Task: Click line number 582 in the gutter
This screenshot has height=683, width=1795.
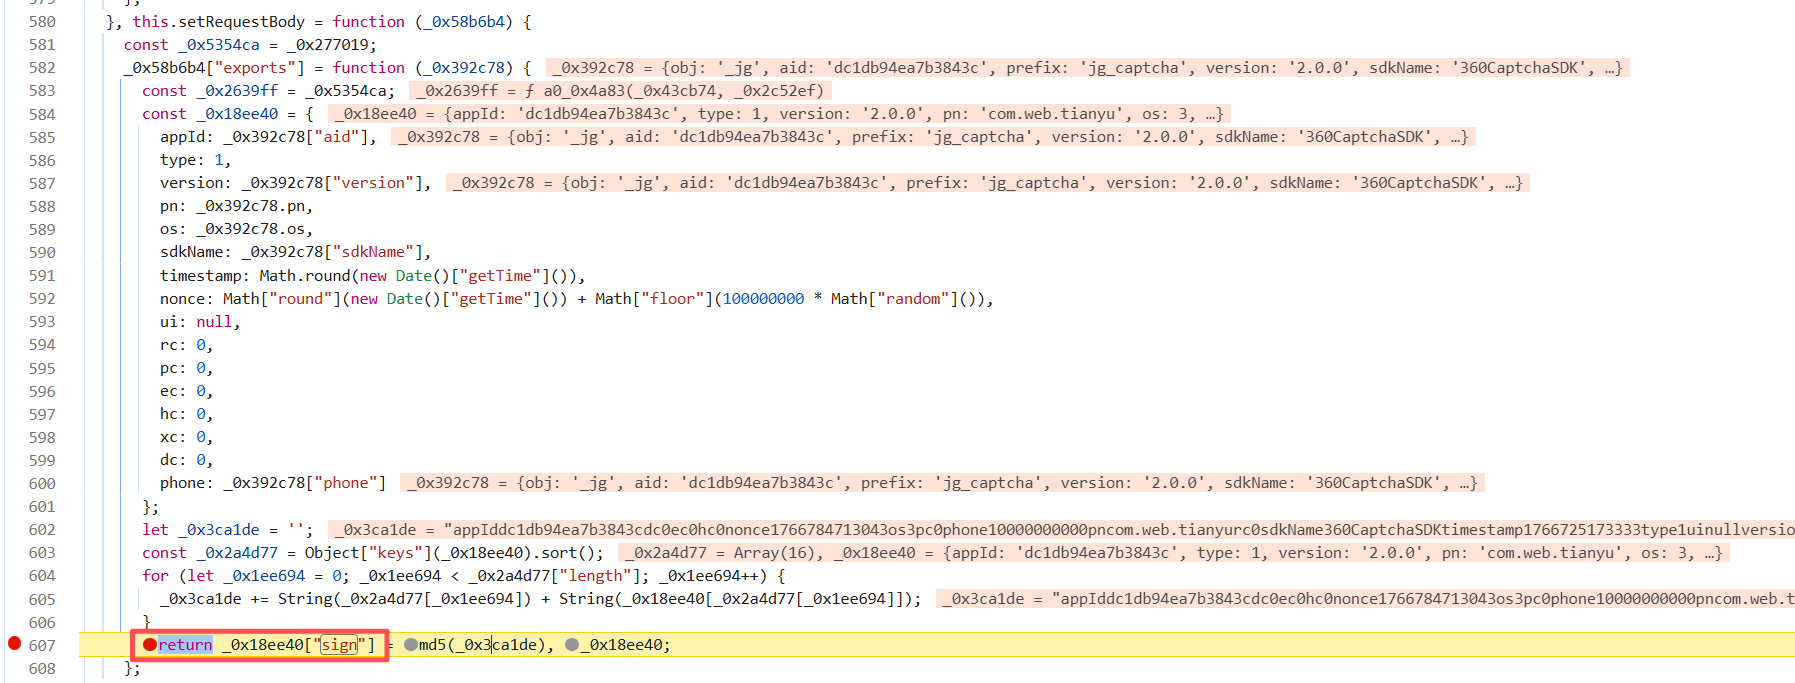Action: [42, 68]
